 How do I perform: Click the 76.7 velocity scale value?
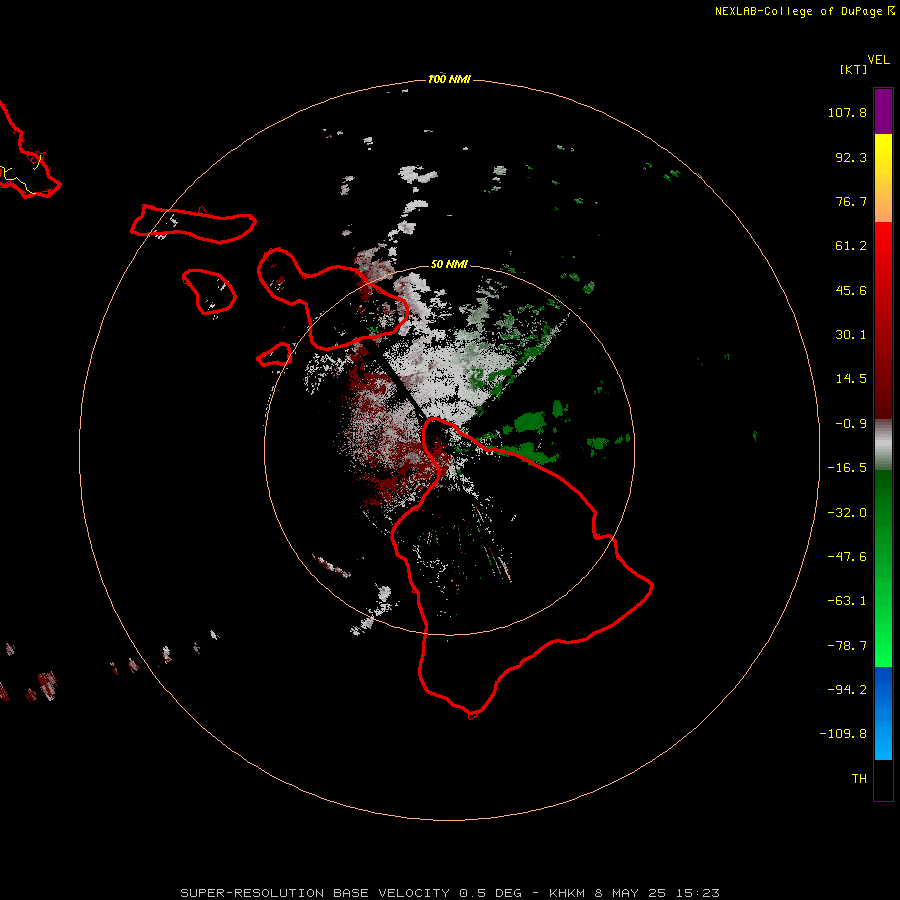pos(851,201)
